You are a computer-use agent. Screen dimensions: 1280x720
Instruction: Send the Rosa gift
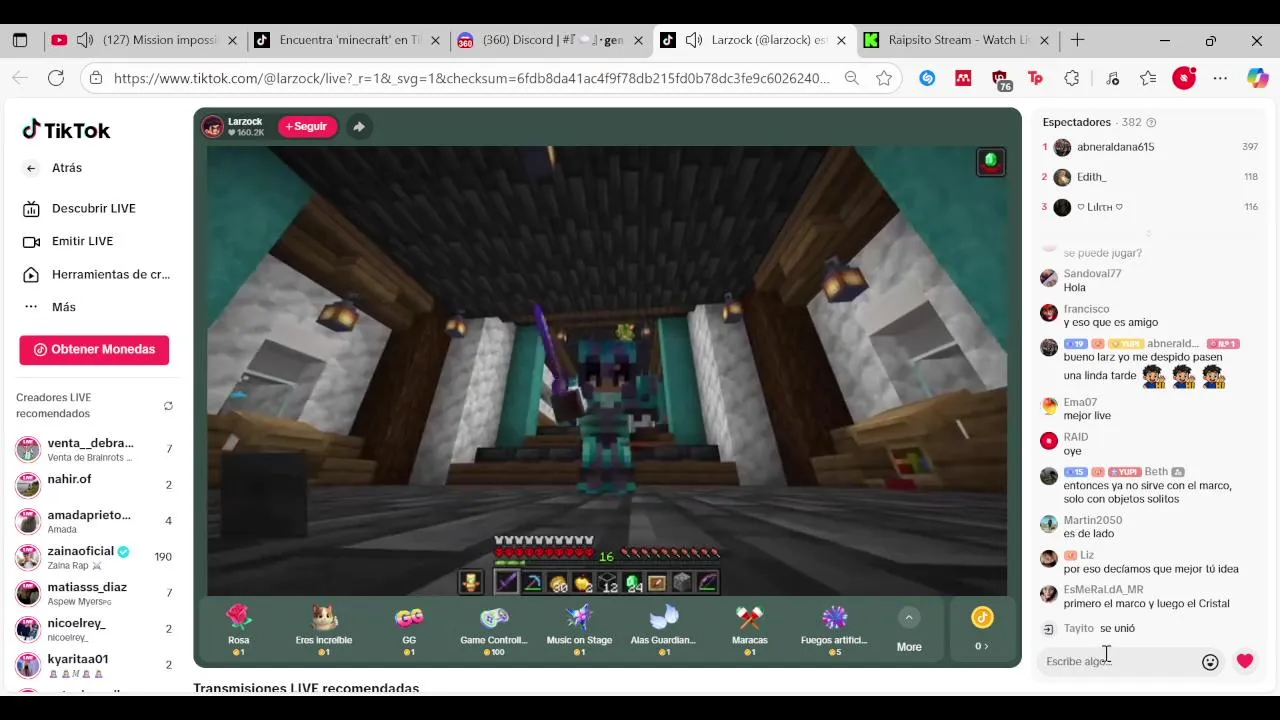coord(238,630)
